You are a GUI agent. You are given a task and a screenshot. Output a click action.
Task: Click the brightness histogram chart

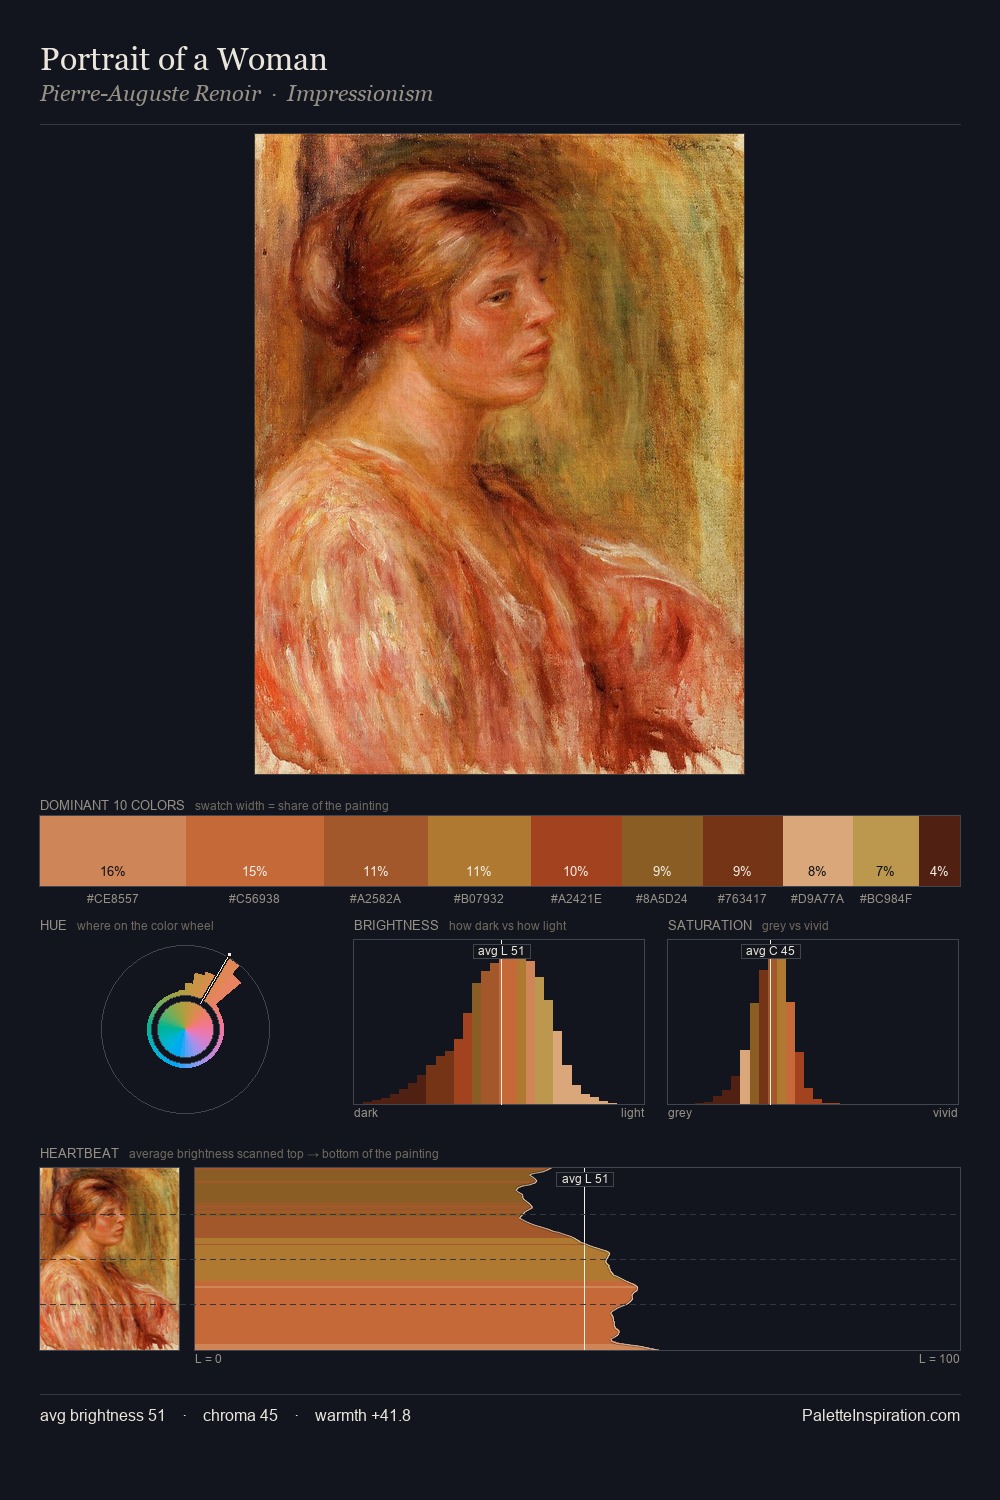tap(499, 1022)
